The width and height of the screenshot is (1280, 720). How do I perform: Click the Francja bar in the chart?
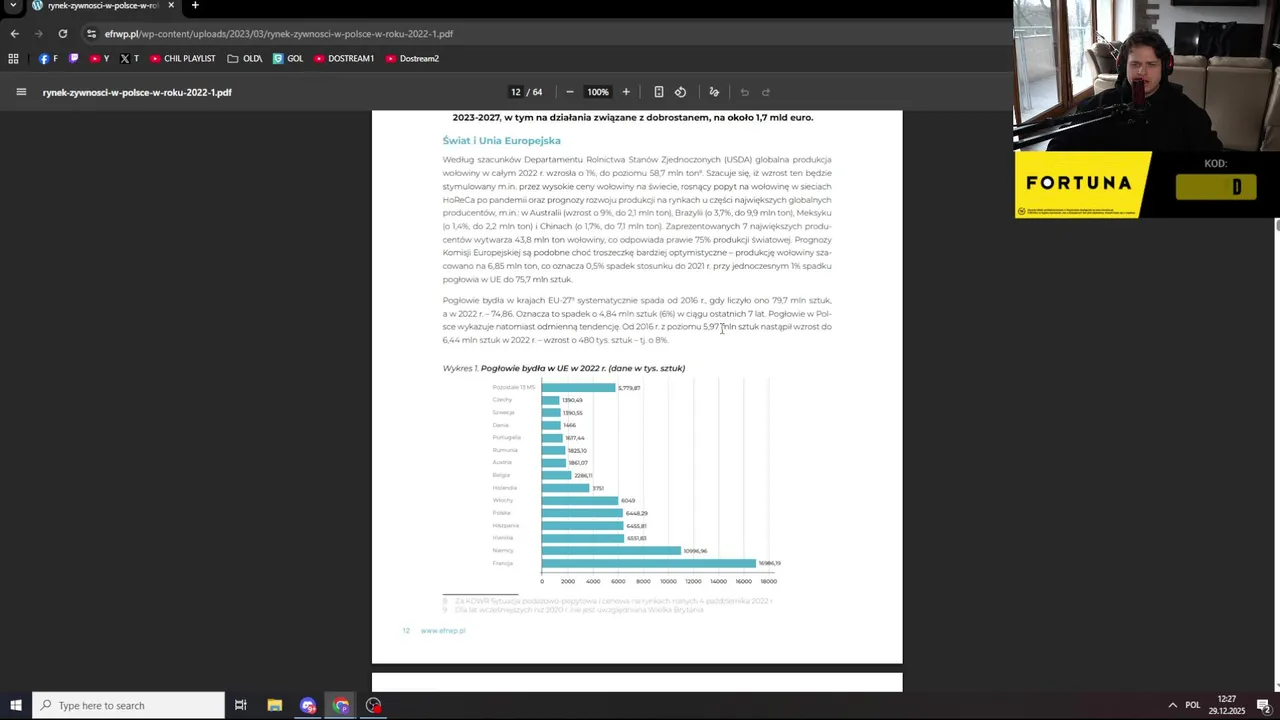(648, 563)
